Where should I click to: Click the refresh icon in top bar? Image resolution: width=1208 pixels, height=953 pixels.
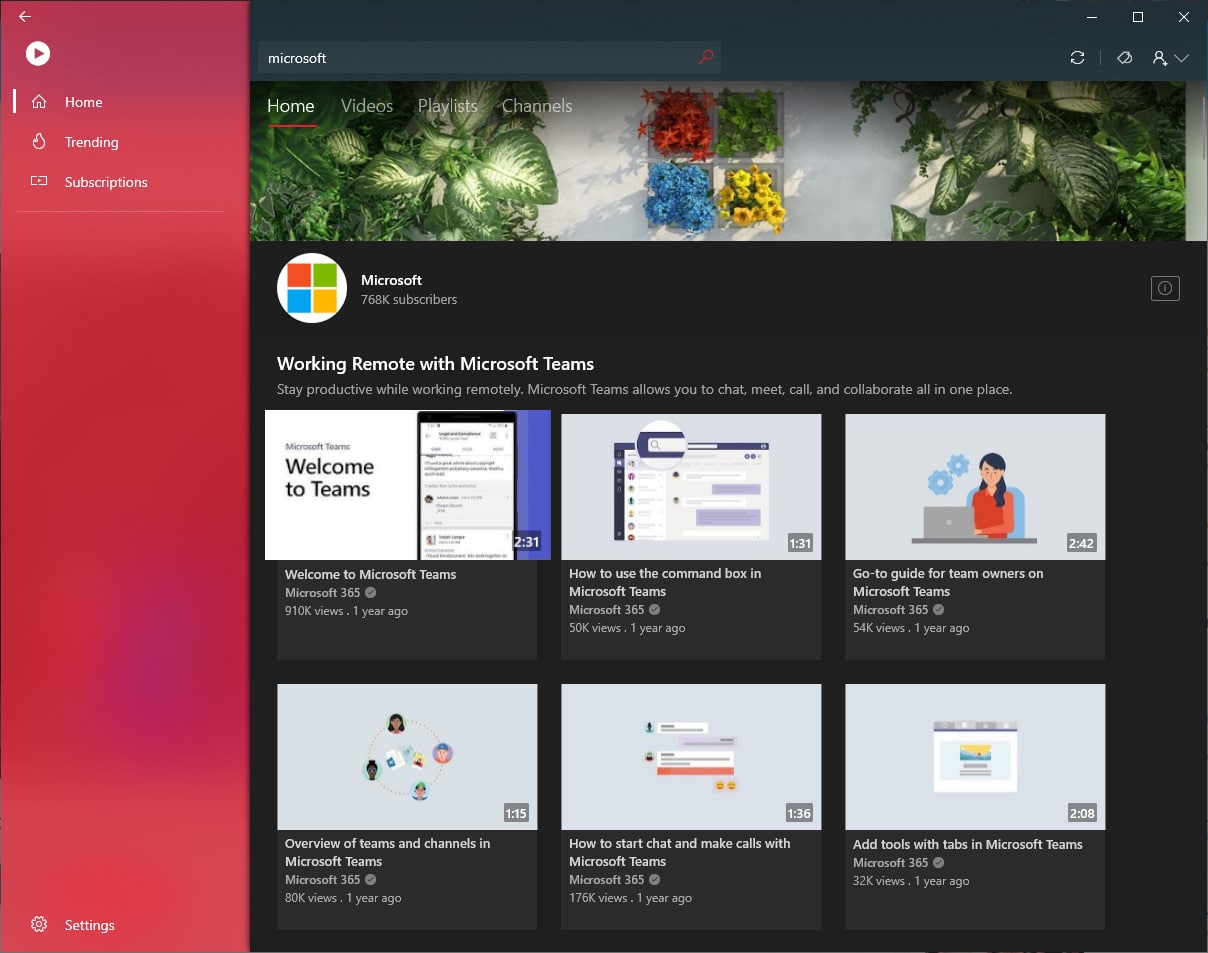[1077, 58]
